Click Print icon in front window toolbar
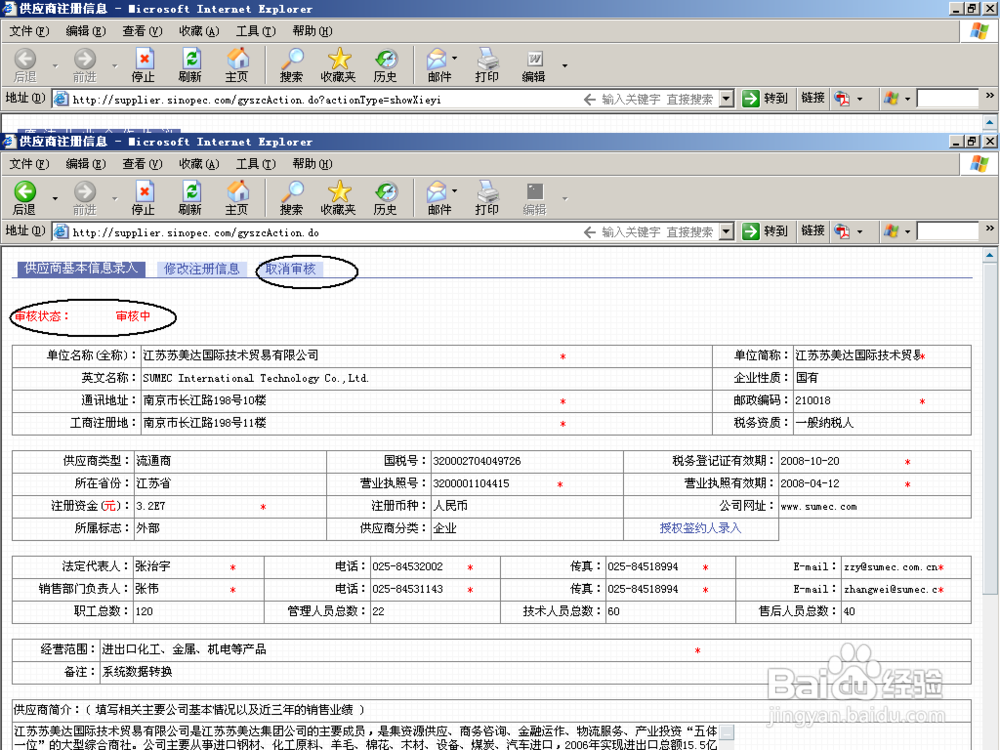1000x750 pixels. coord(487,191)
